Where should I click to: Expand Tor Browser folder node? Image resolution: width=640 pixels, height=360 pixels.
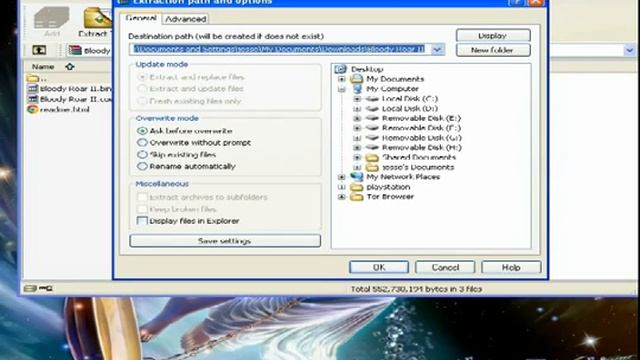(342, 197)
